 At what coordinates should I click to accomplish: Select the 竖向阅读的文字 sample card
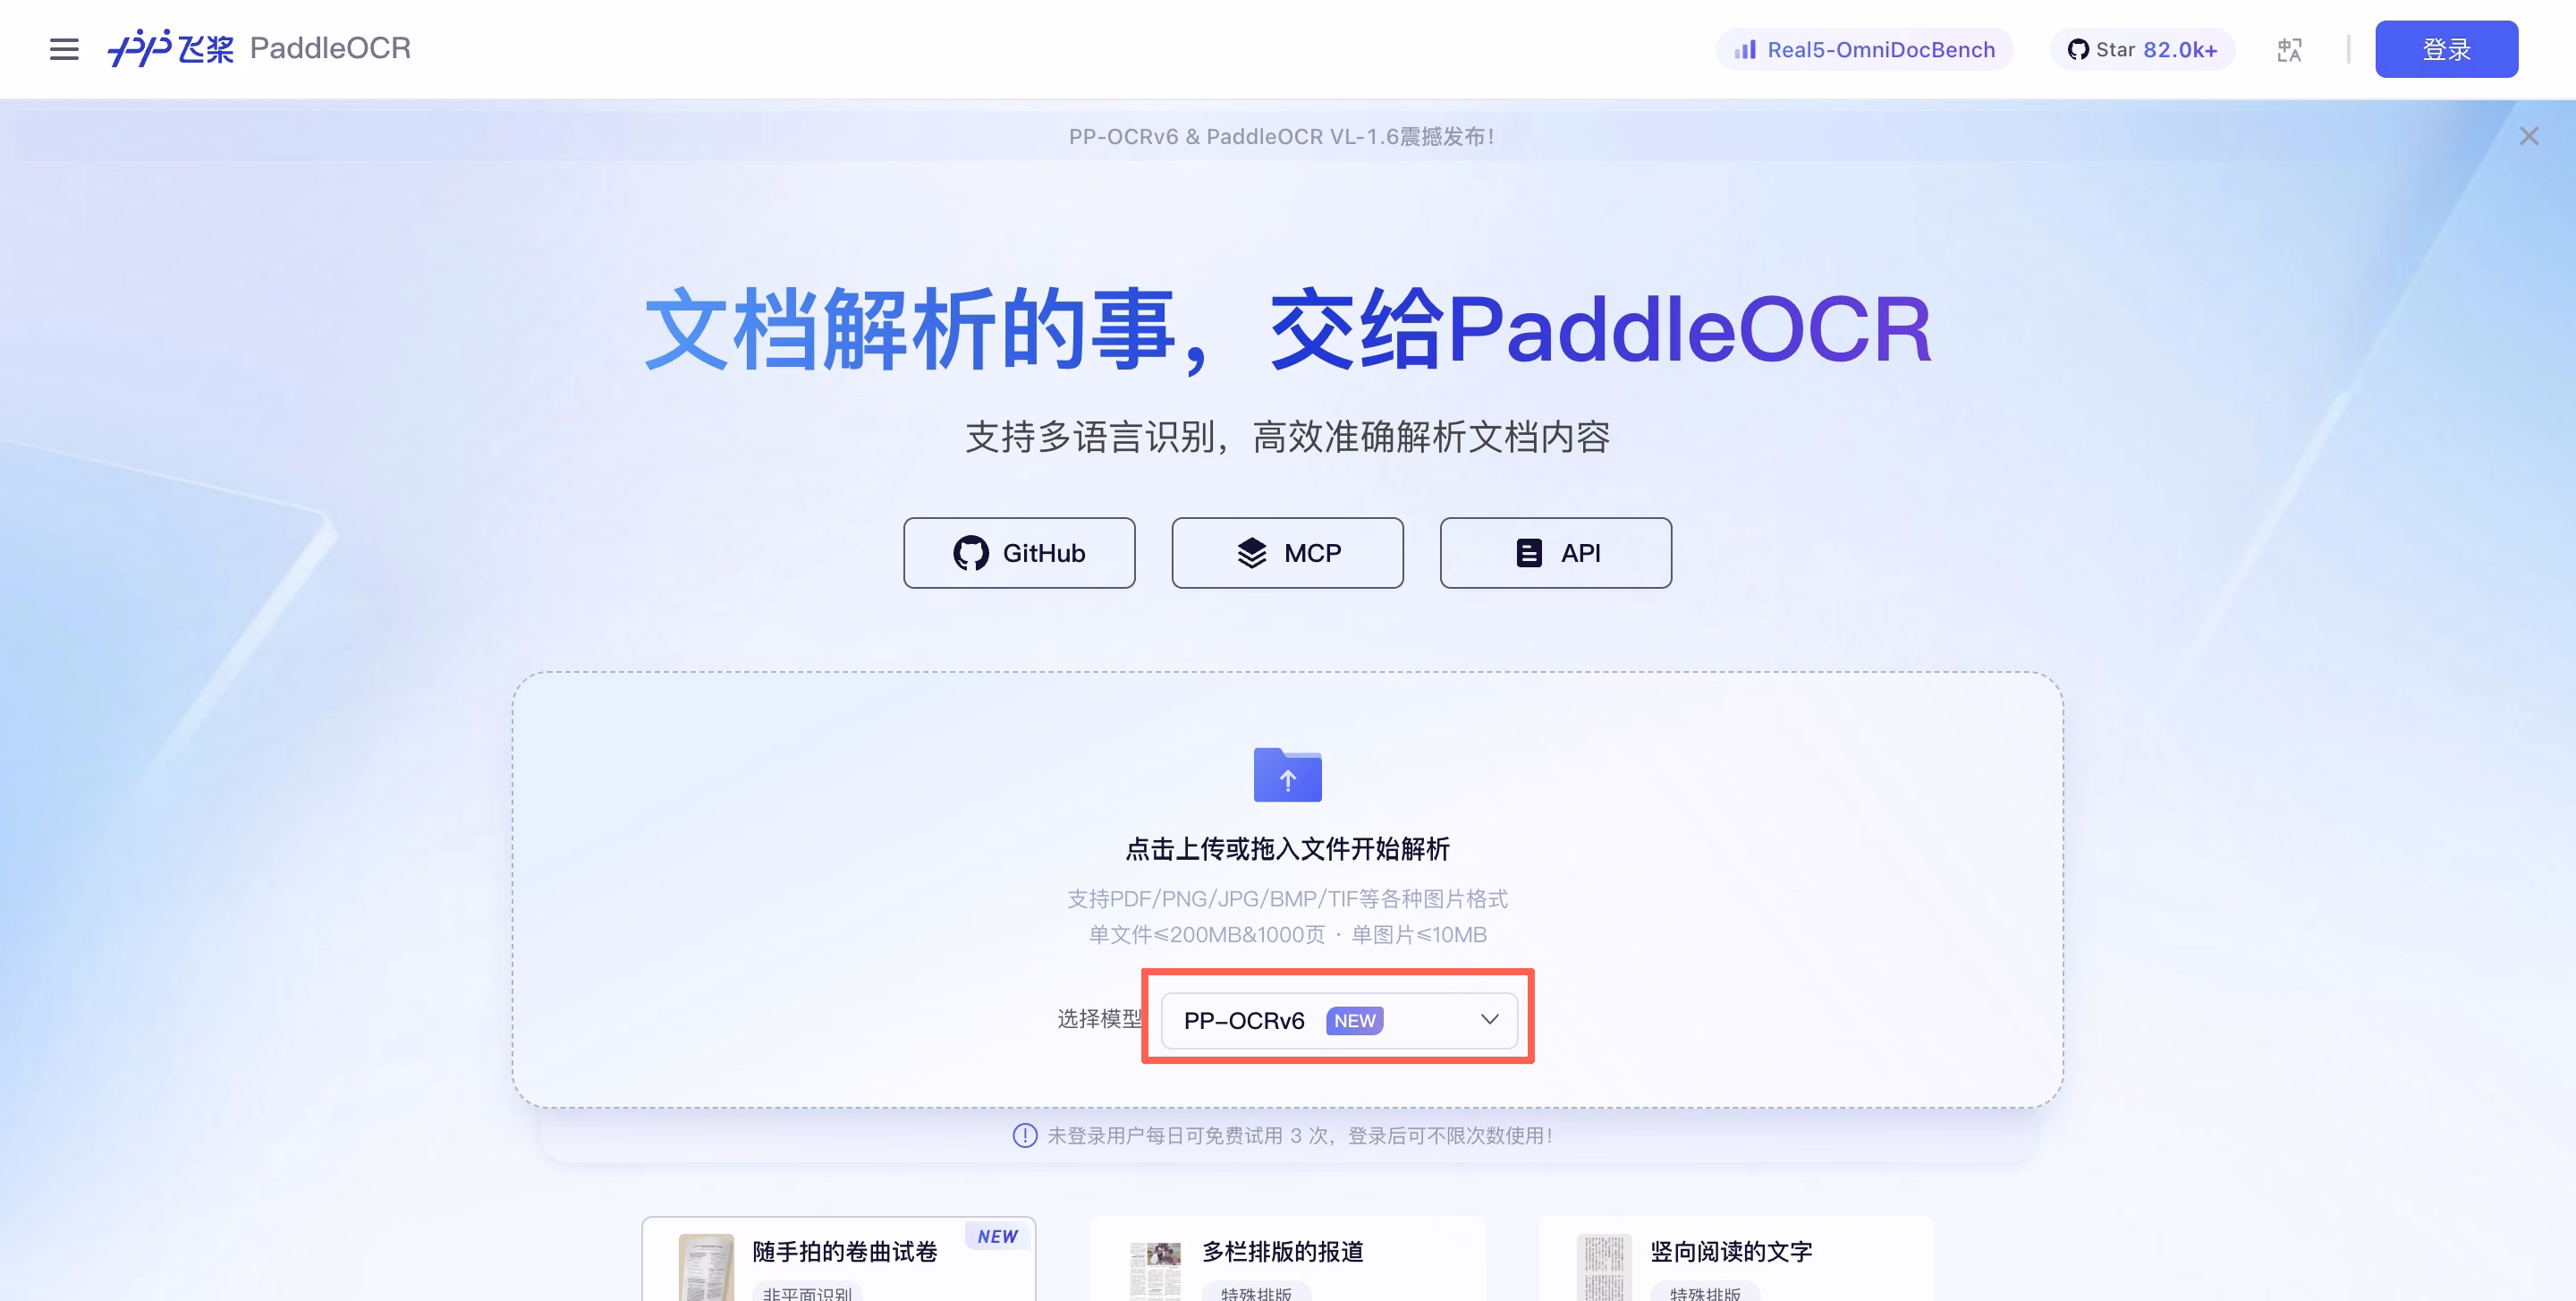1736,1259
